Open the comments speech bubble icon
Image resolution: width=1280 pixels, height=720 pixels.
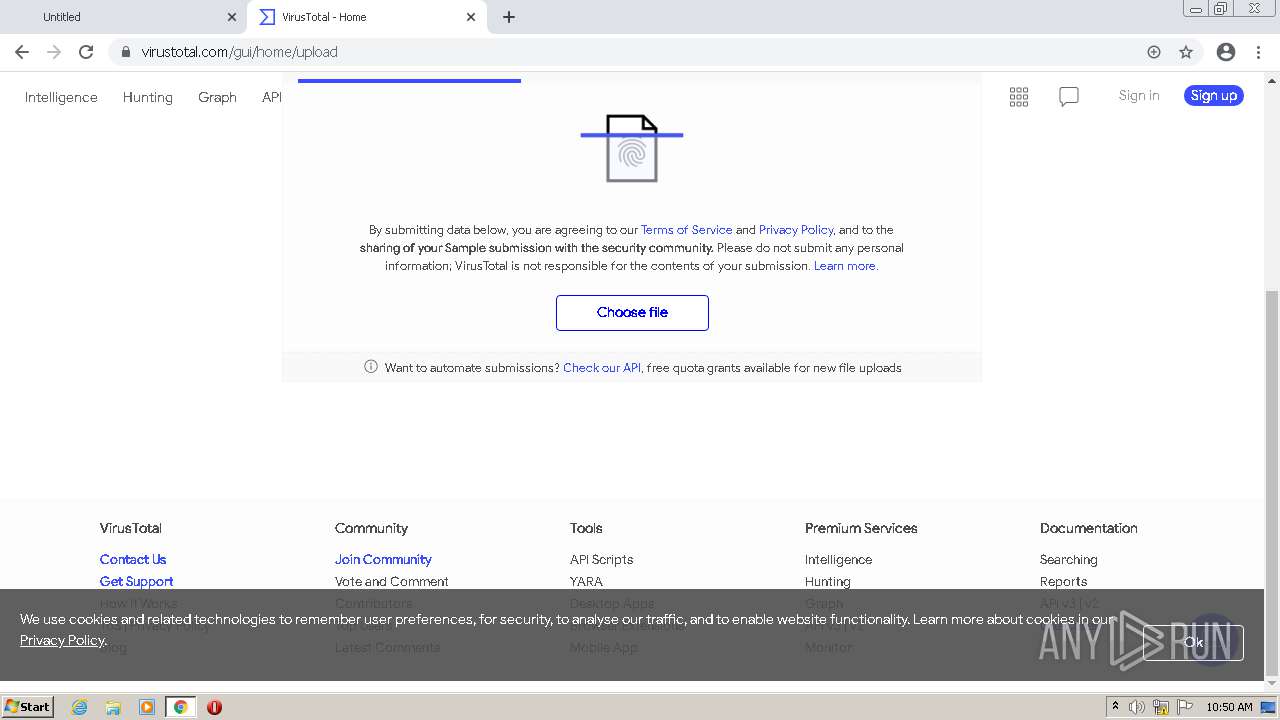coord(1069,97)
